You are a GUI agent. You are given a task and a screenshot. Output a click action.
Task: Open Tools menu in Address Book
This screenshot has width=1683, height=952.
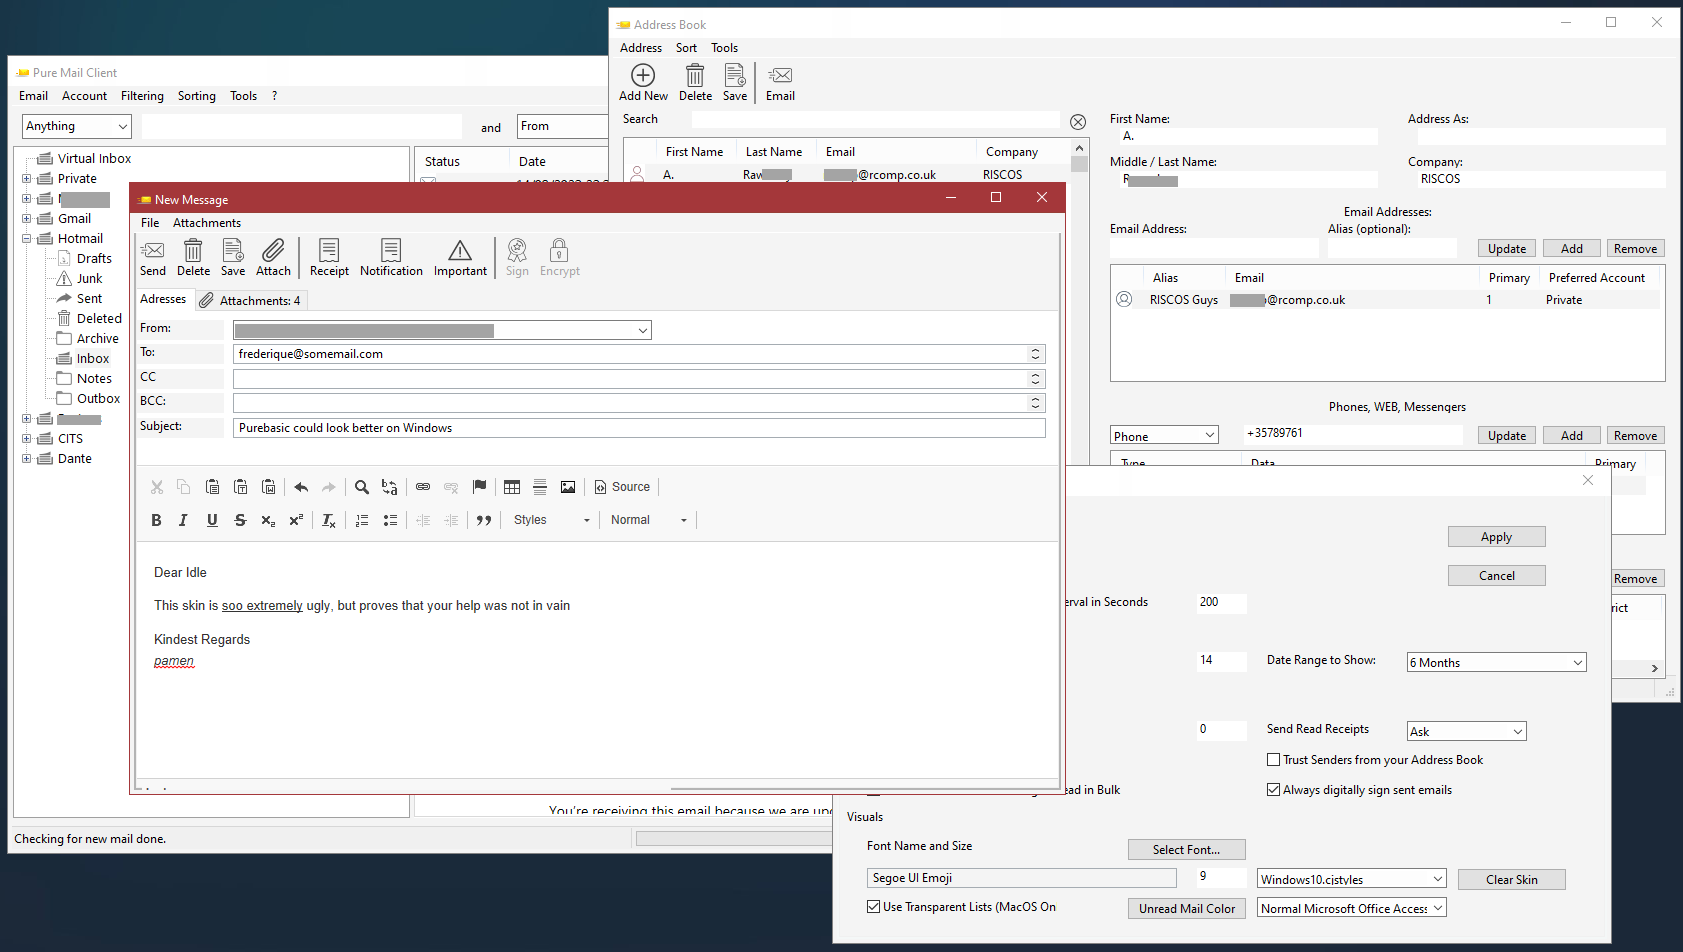click(724, 48)
